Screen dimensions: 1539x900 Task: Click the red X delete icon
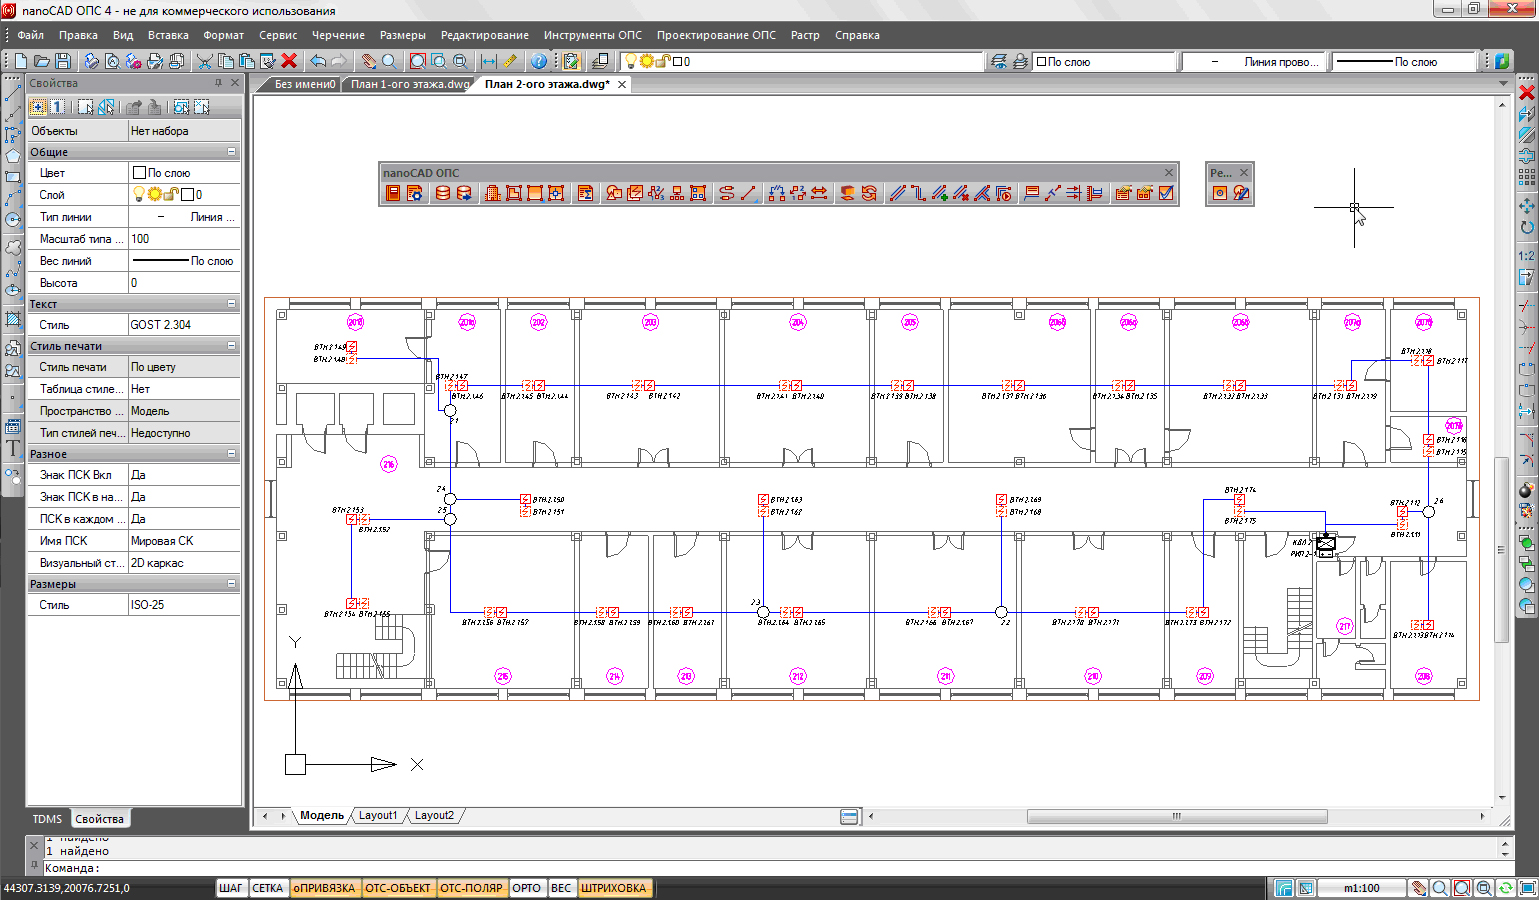click(289, 61)
